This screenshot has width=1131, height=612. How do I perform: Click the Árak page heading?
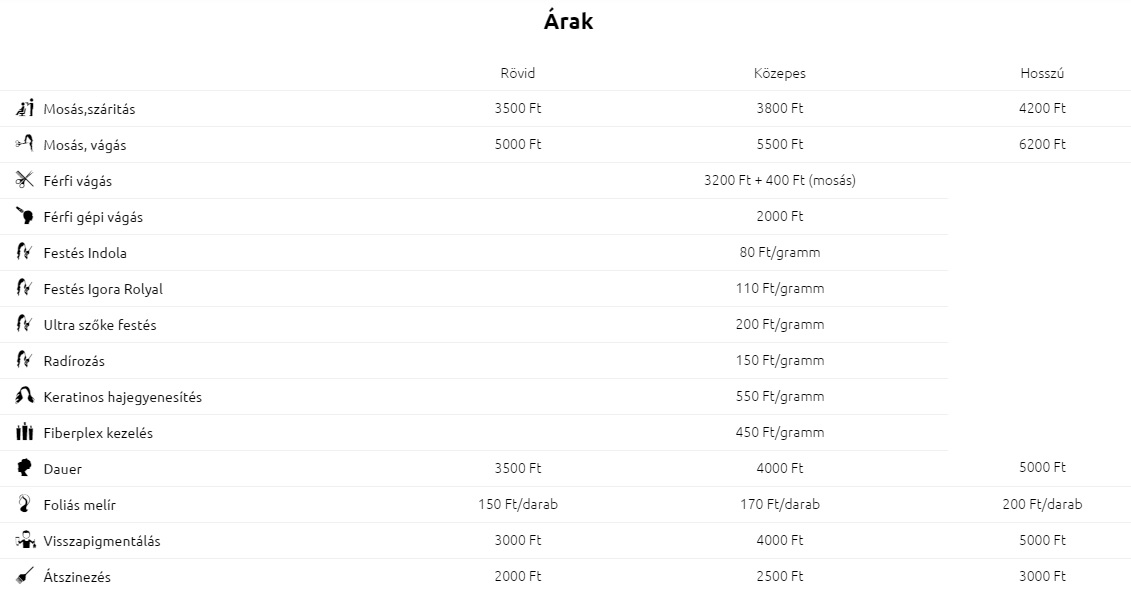click(x=568, y=22)
